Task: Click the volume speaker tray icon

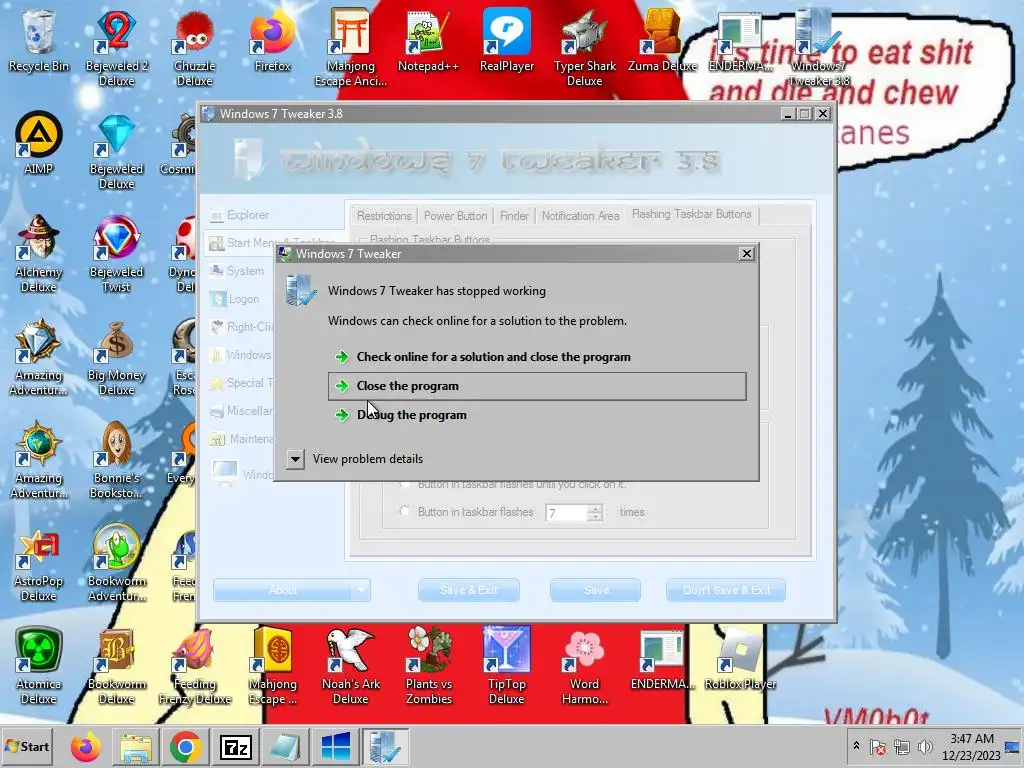Action: (925, 746)
